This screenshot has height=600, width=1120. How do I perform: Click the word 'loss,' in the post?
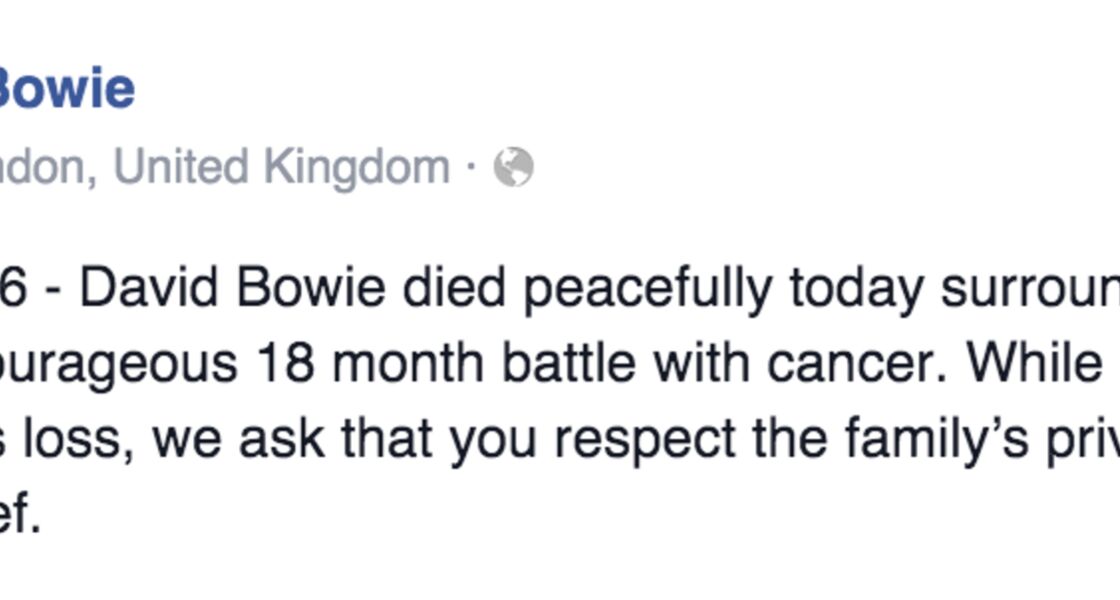tap(79, 438)
